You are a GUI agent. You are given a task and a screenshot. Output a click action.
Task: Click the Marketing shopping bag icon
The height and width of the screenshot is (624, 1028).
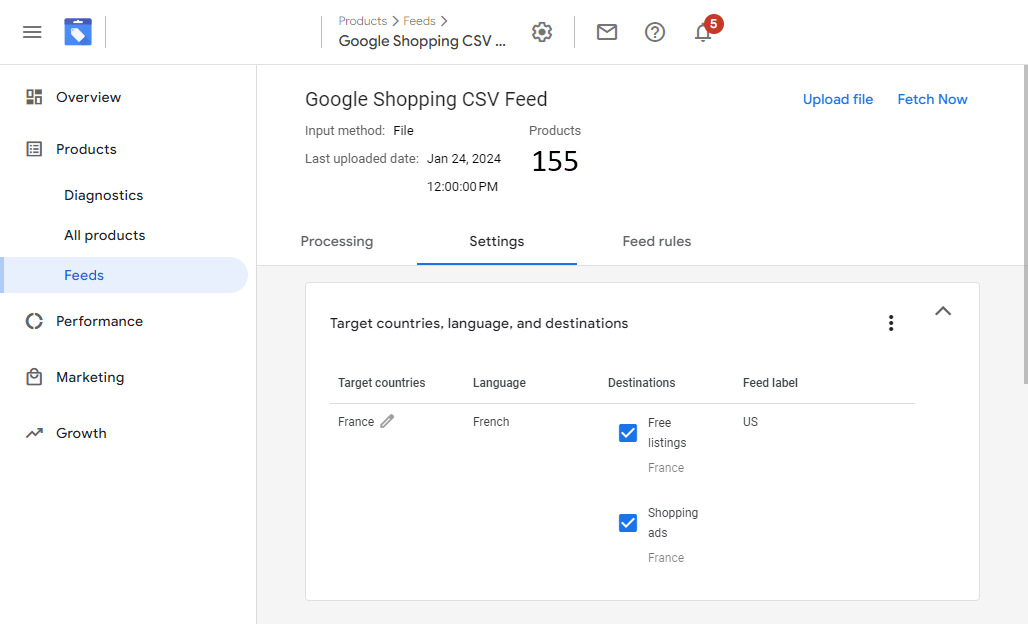coord(34,377)
